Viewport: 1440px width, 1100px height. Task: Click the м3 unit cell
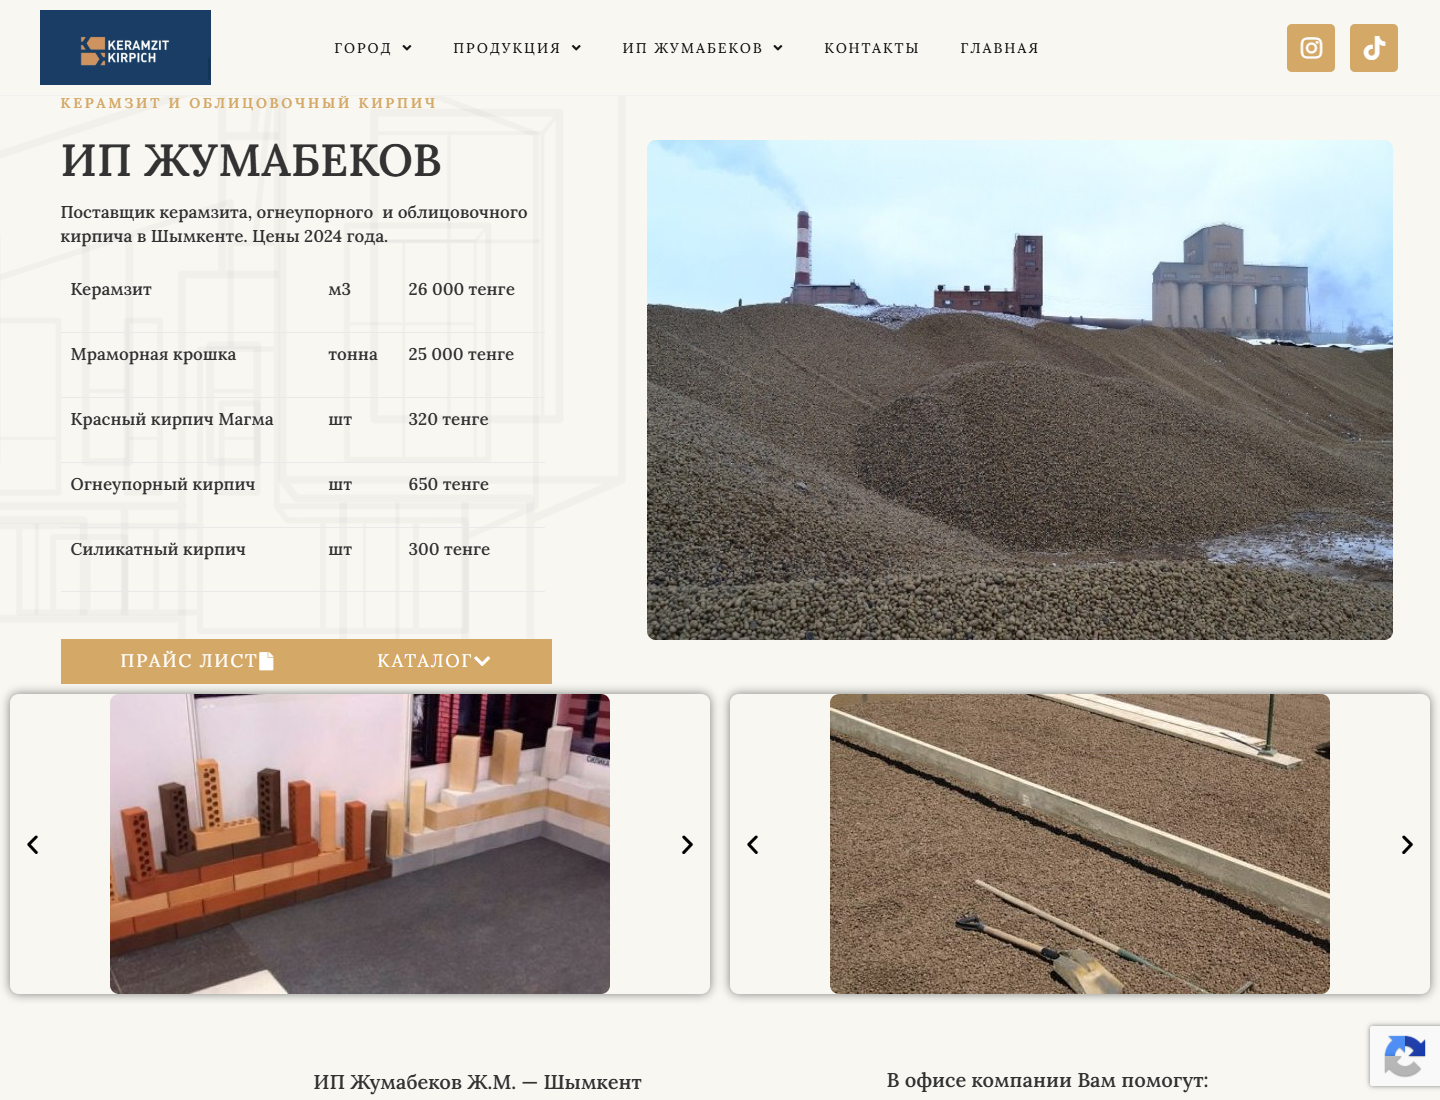point(340,289)
